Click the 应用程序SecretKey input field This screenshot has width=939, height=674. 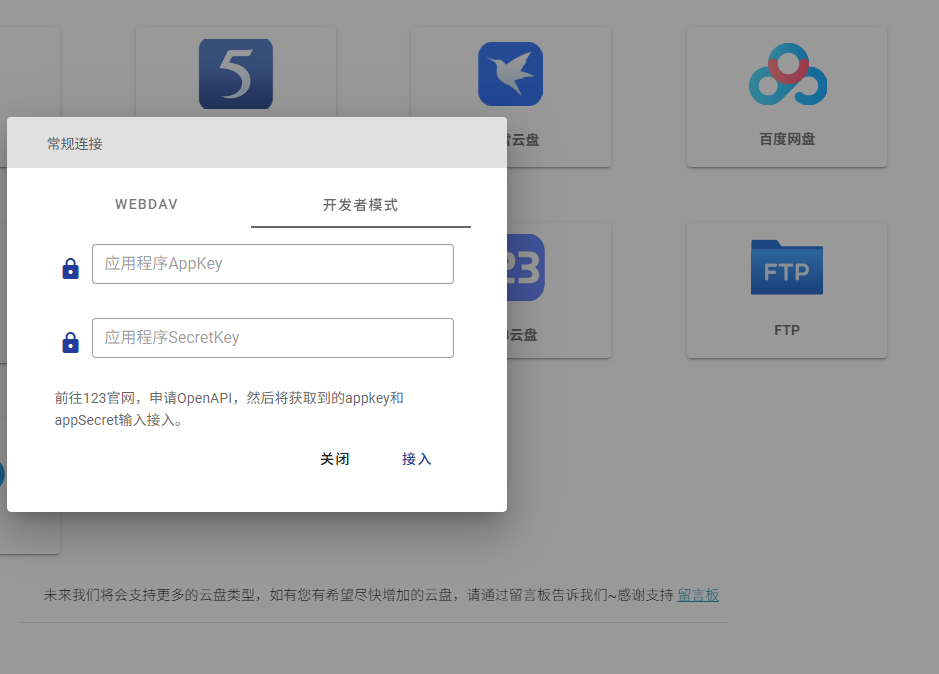point(272,337)
